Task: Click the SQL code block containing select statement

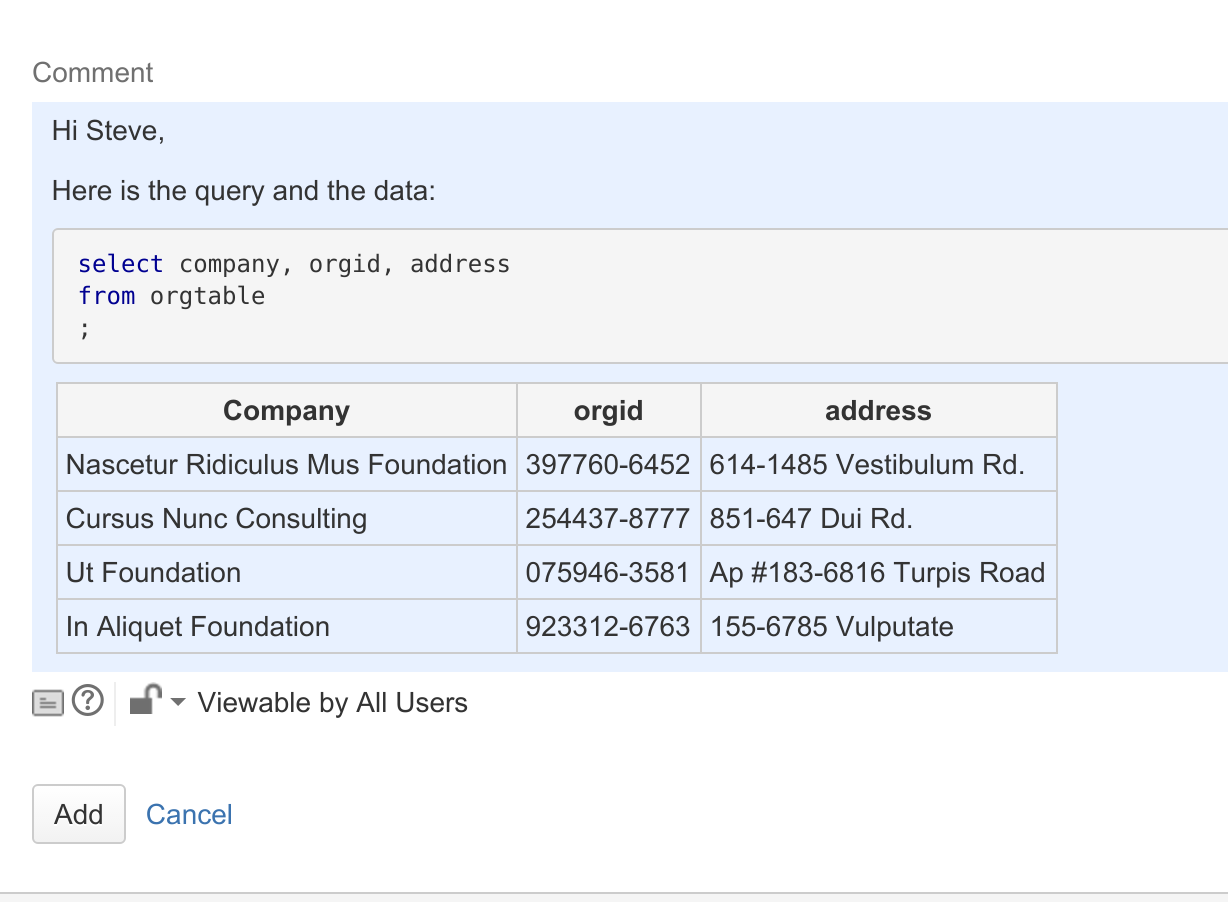Action: tap(640, 296)
